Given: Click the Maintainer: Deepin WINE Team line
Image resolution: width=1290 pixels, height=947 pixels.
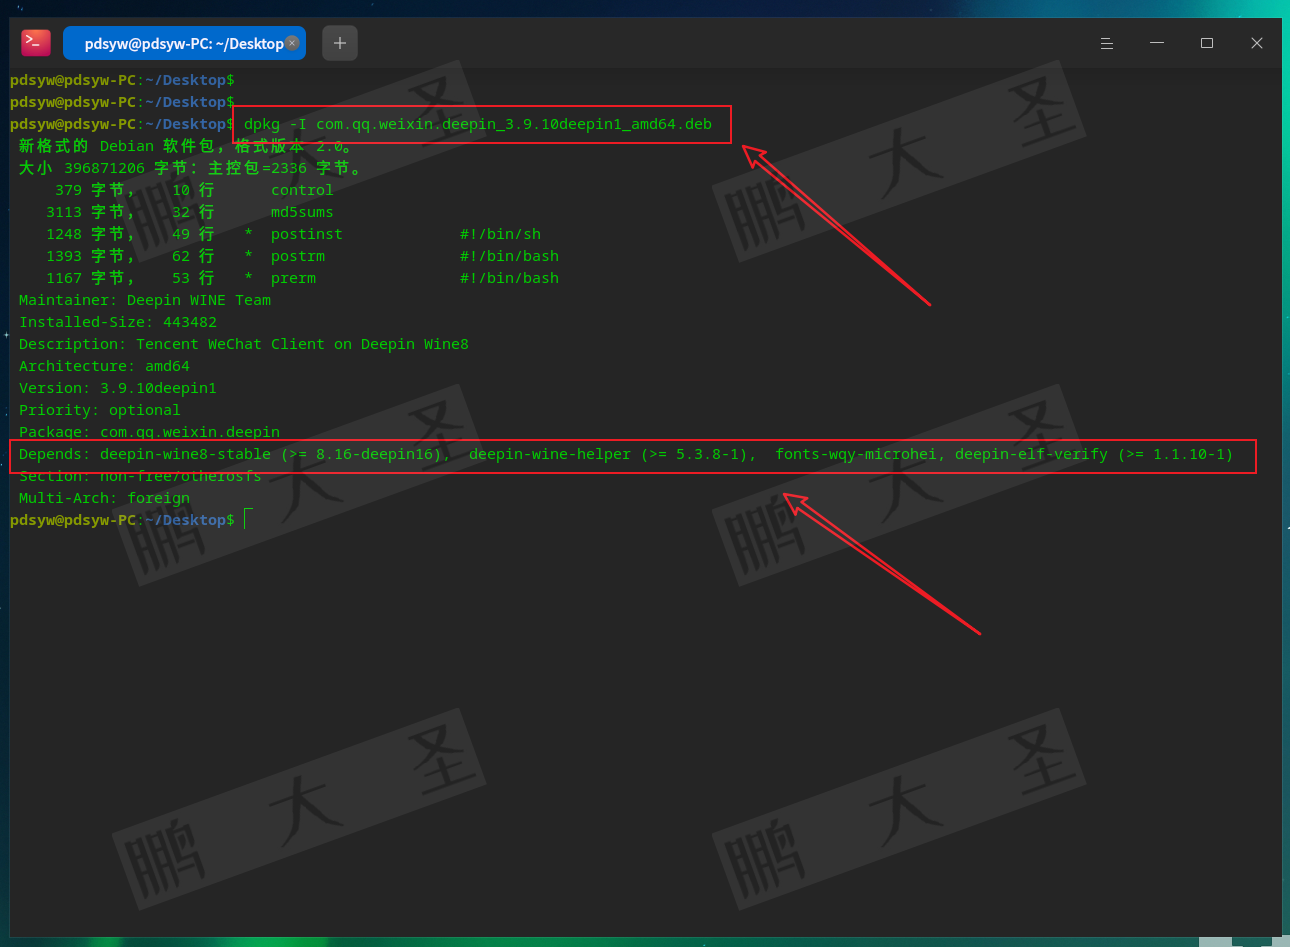Looking at the screenshot, I should click(145, 300).
